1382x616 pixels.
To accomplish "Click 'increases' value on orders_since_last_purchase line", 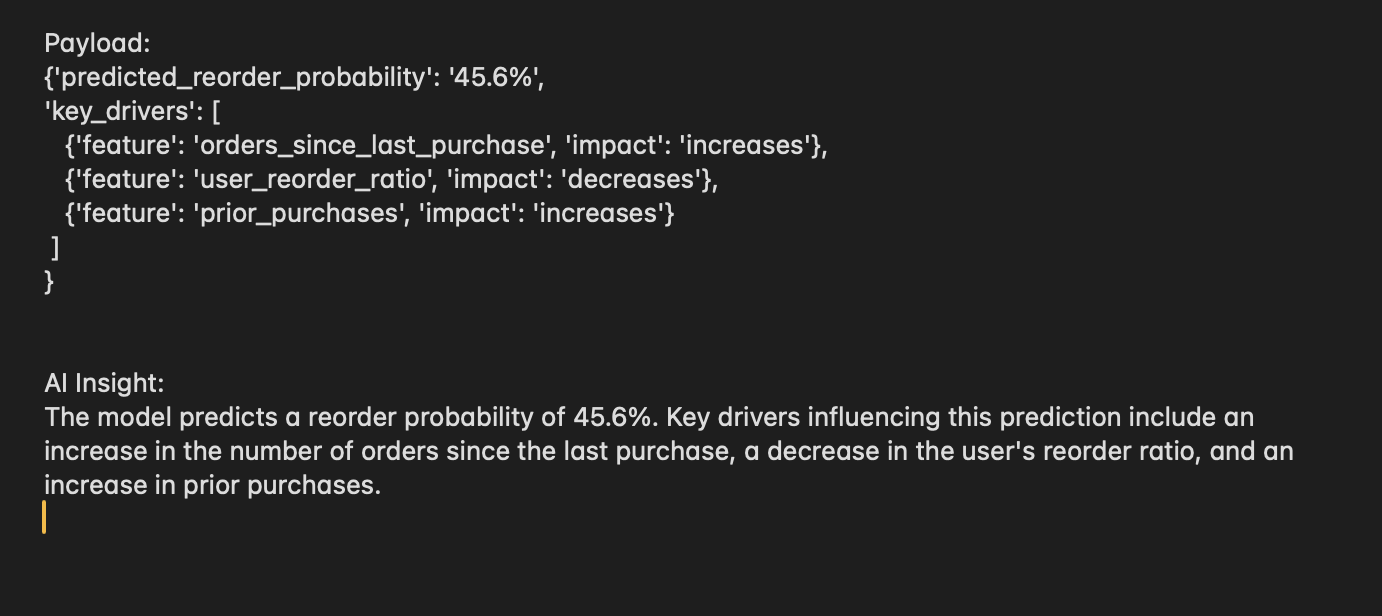I will pyautogui.click(x=744, y=145).
